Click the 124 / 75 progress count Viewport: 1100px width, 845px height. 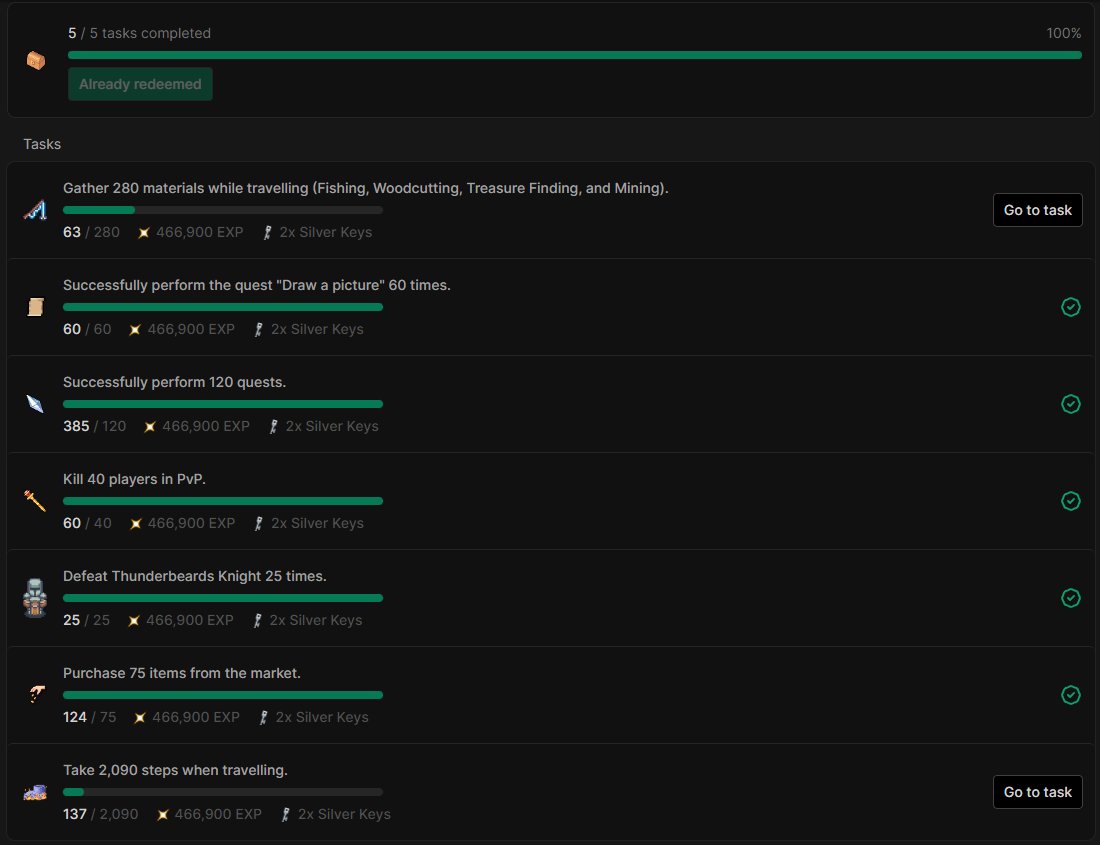click(x=90, y=717)
